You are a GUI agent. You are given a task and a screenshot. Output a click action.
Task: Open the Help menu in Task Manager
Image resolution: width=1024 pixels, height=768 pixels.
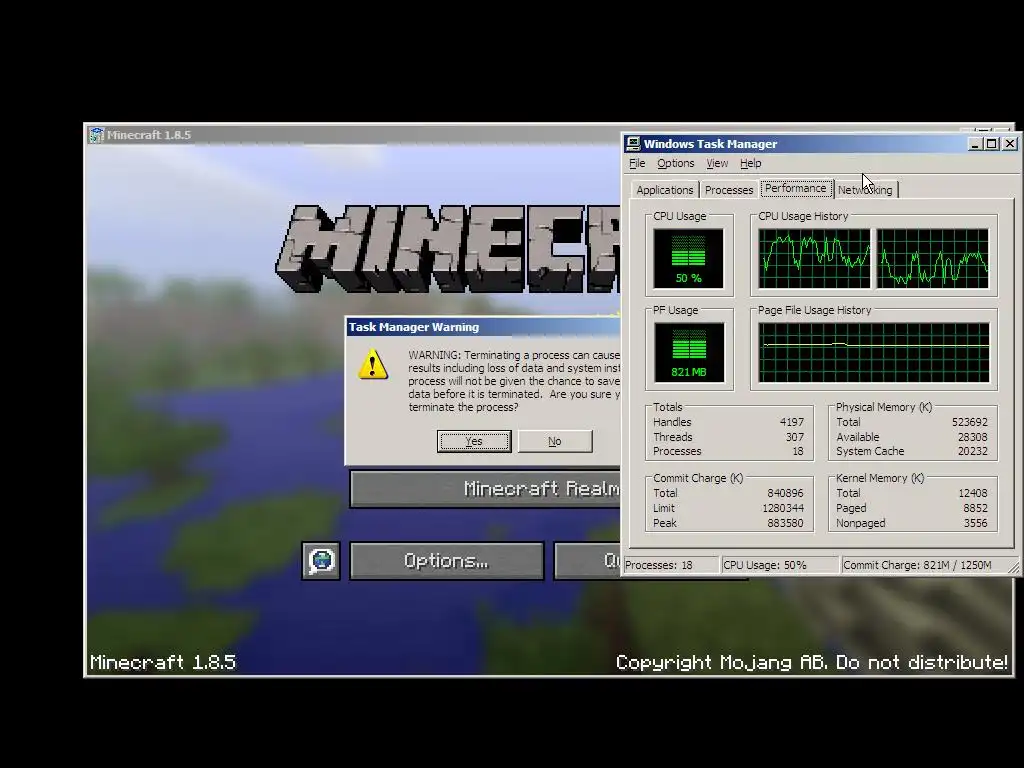click(x=750, y=163)
